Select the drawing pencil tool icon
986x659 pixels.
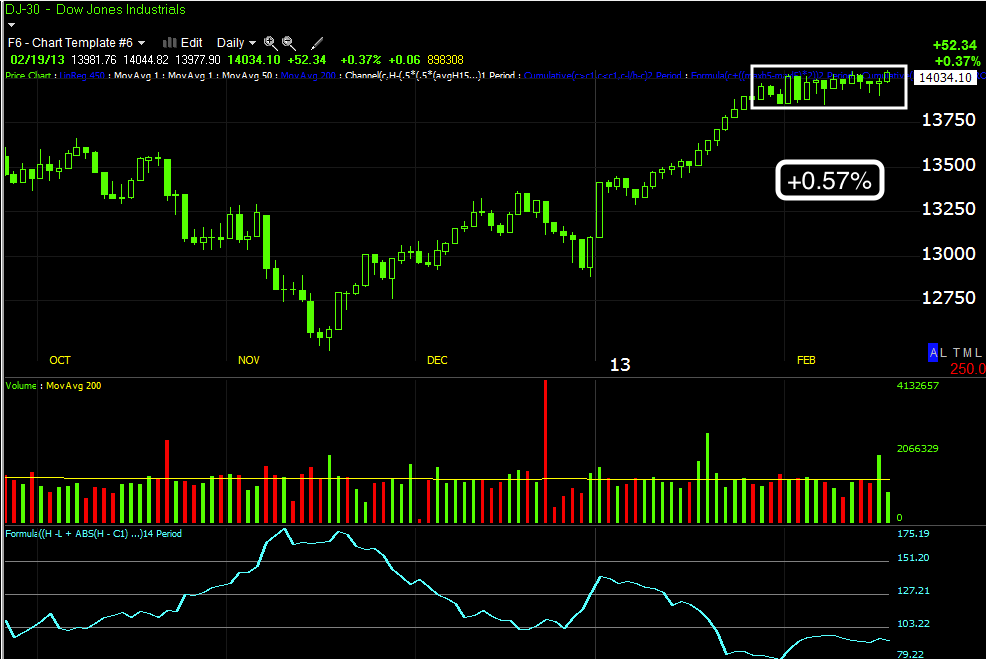(317, 43)
